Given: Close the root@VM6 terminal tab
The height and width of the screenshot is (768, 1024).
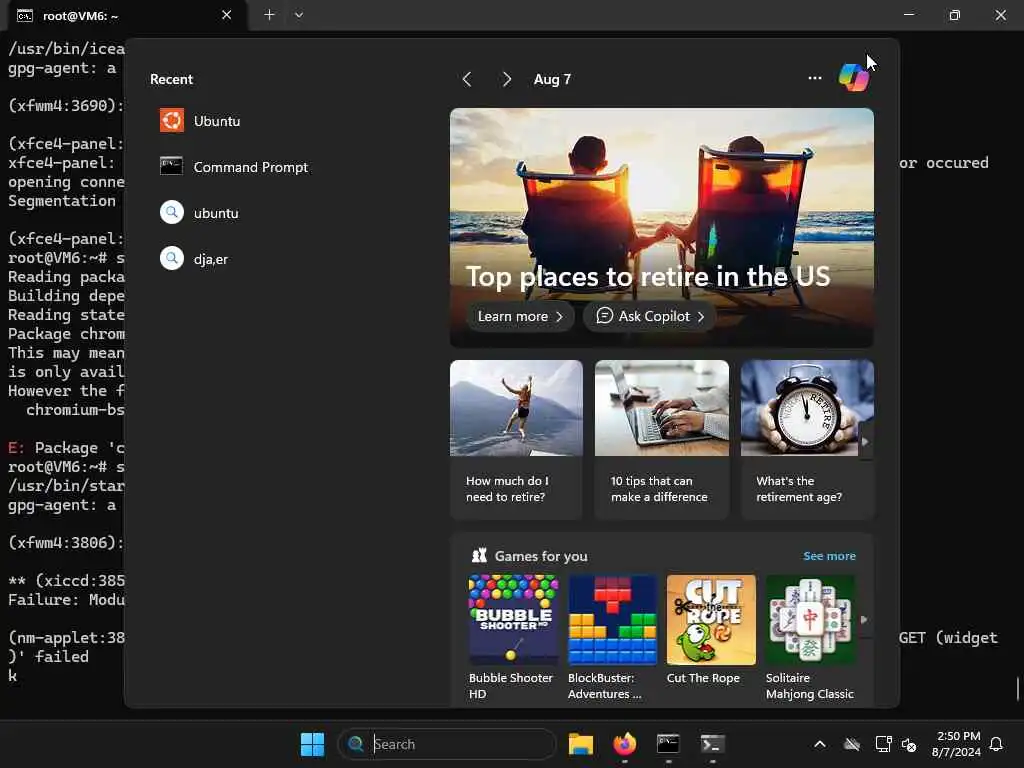Looking at the screenshot, I should click(226, 14).
